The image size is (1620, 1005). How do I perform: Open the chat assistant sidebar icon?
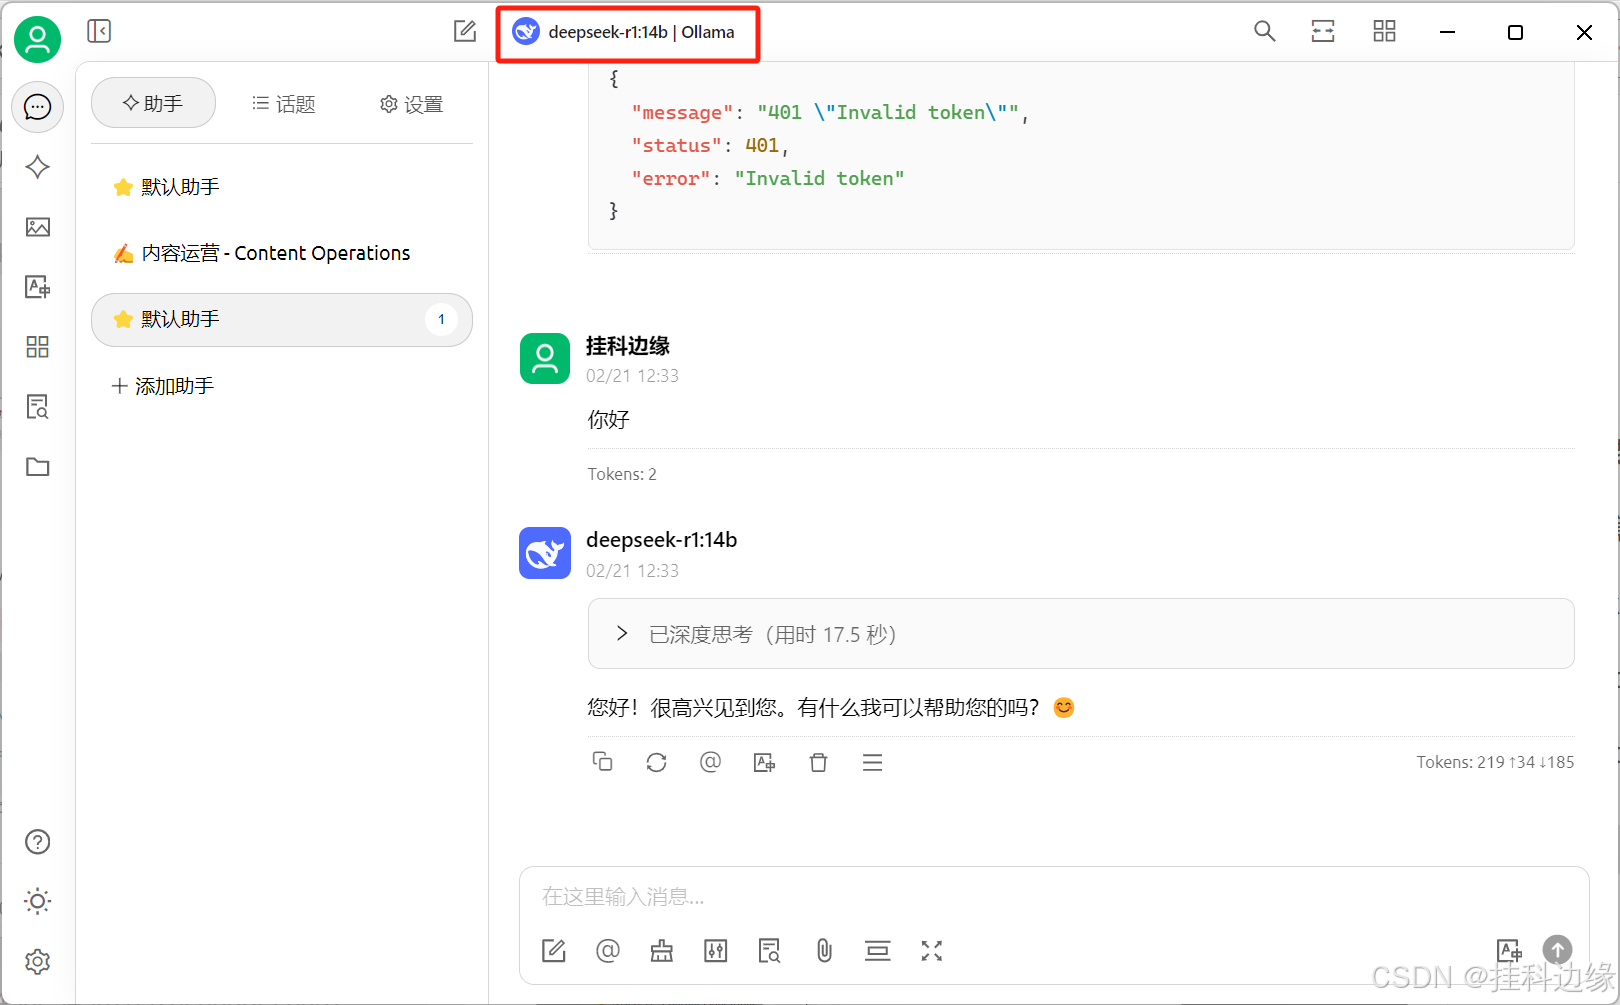click(38, 107)
